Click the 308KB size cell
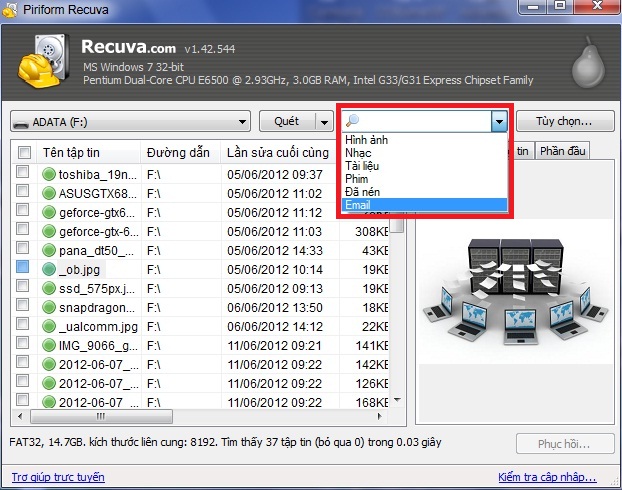622x490 pixels. pos(372,232)
